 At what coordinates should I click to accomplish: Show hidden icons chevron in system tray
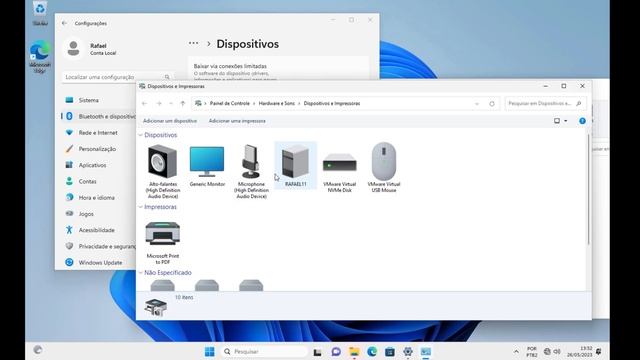point(516,351)
